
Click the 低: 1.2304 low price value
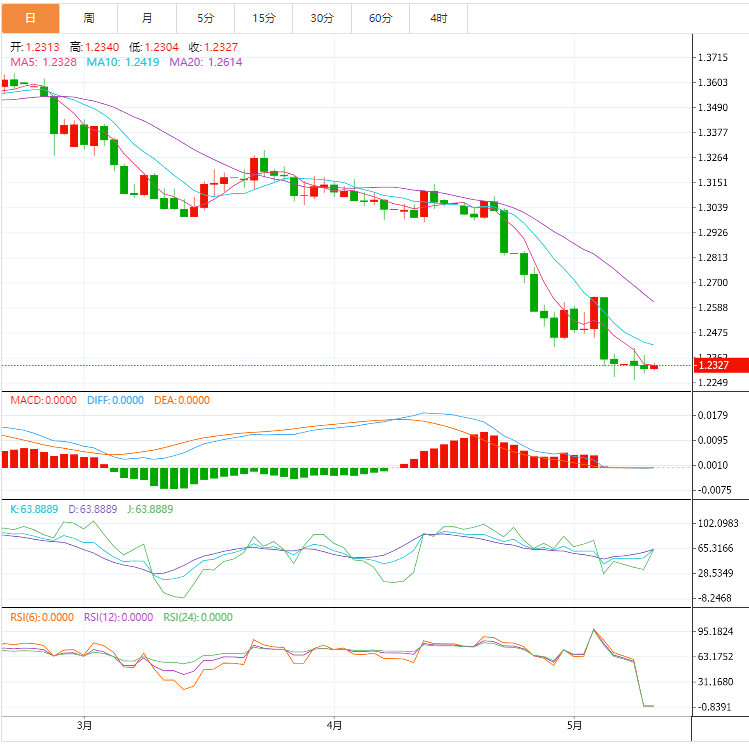click(153, 47)
